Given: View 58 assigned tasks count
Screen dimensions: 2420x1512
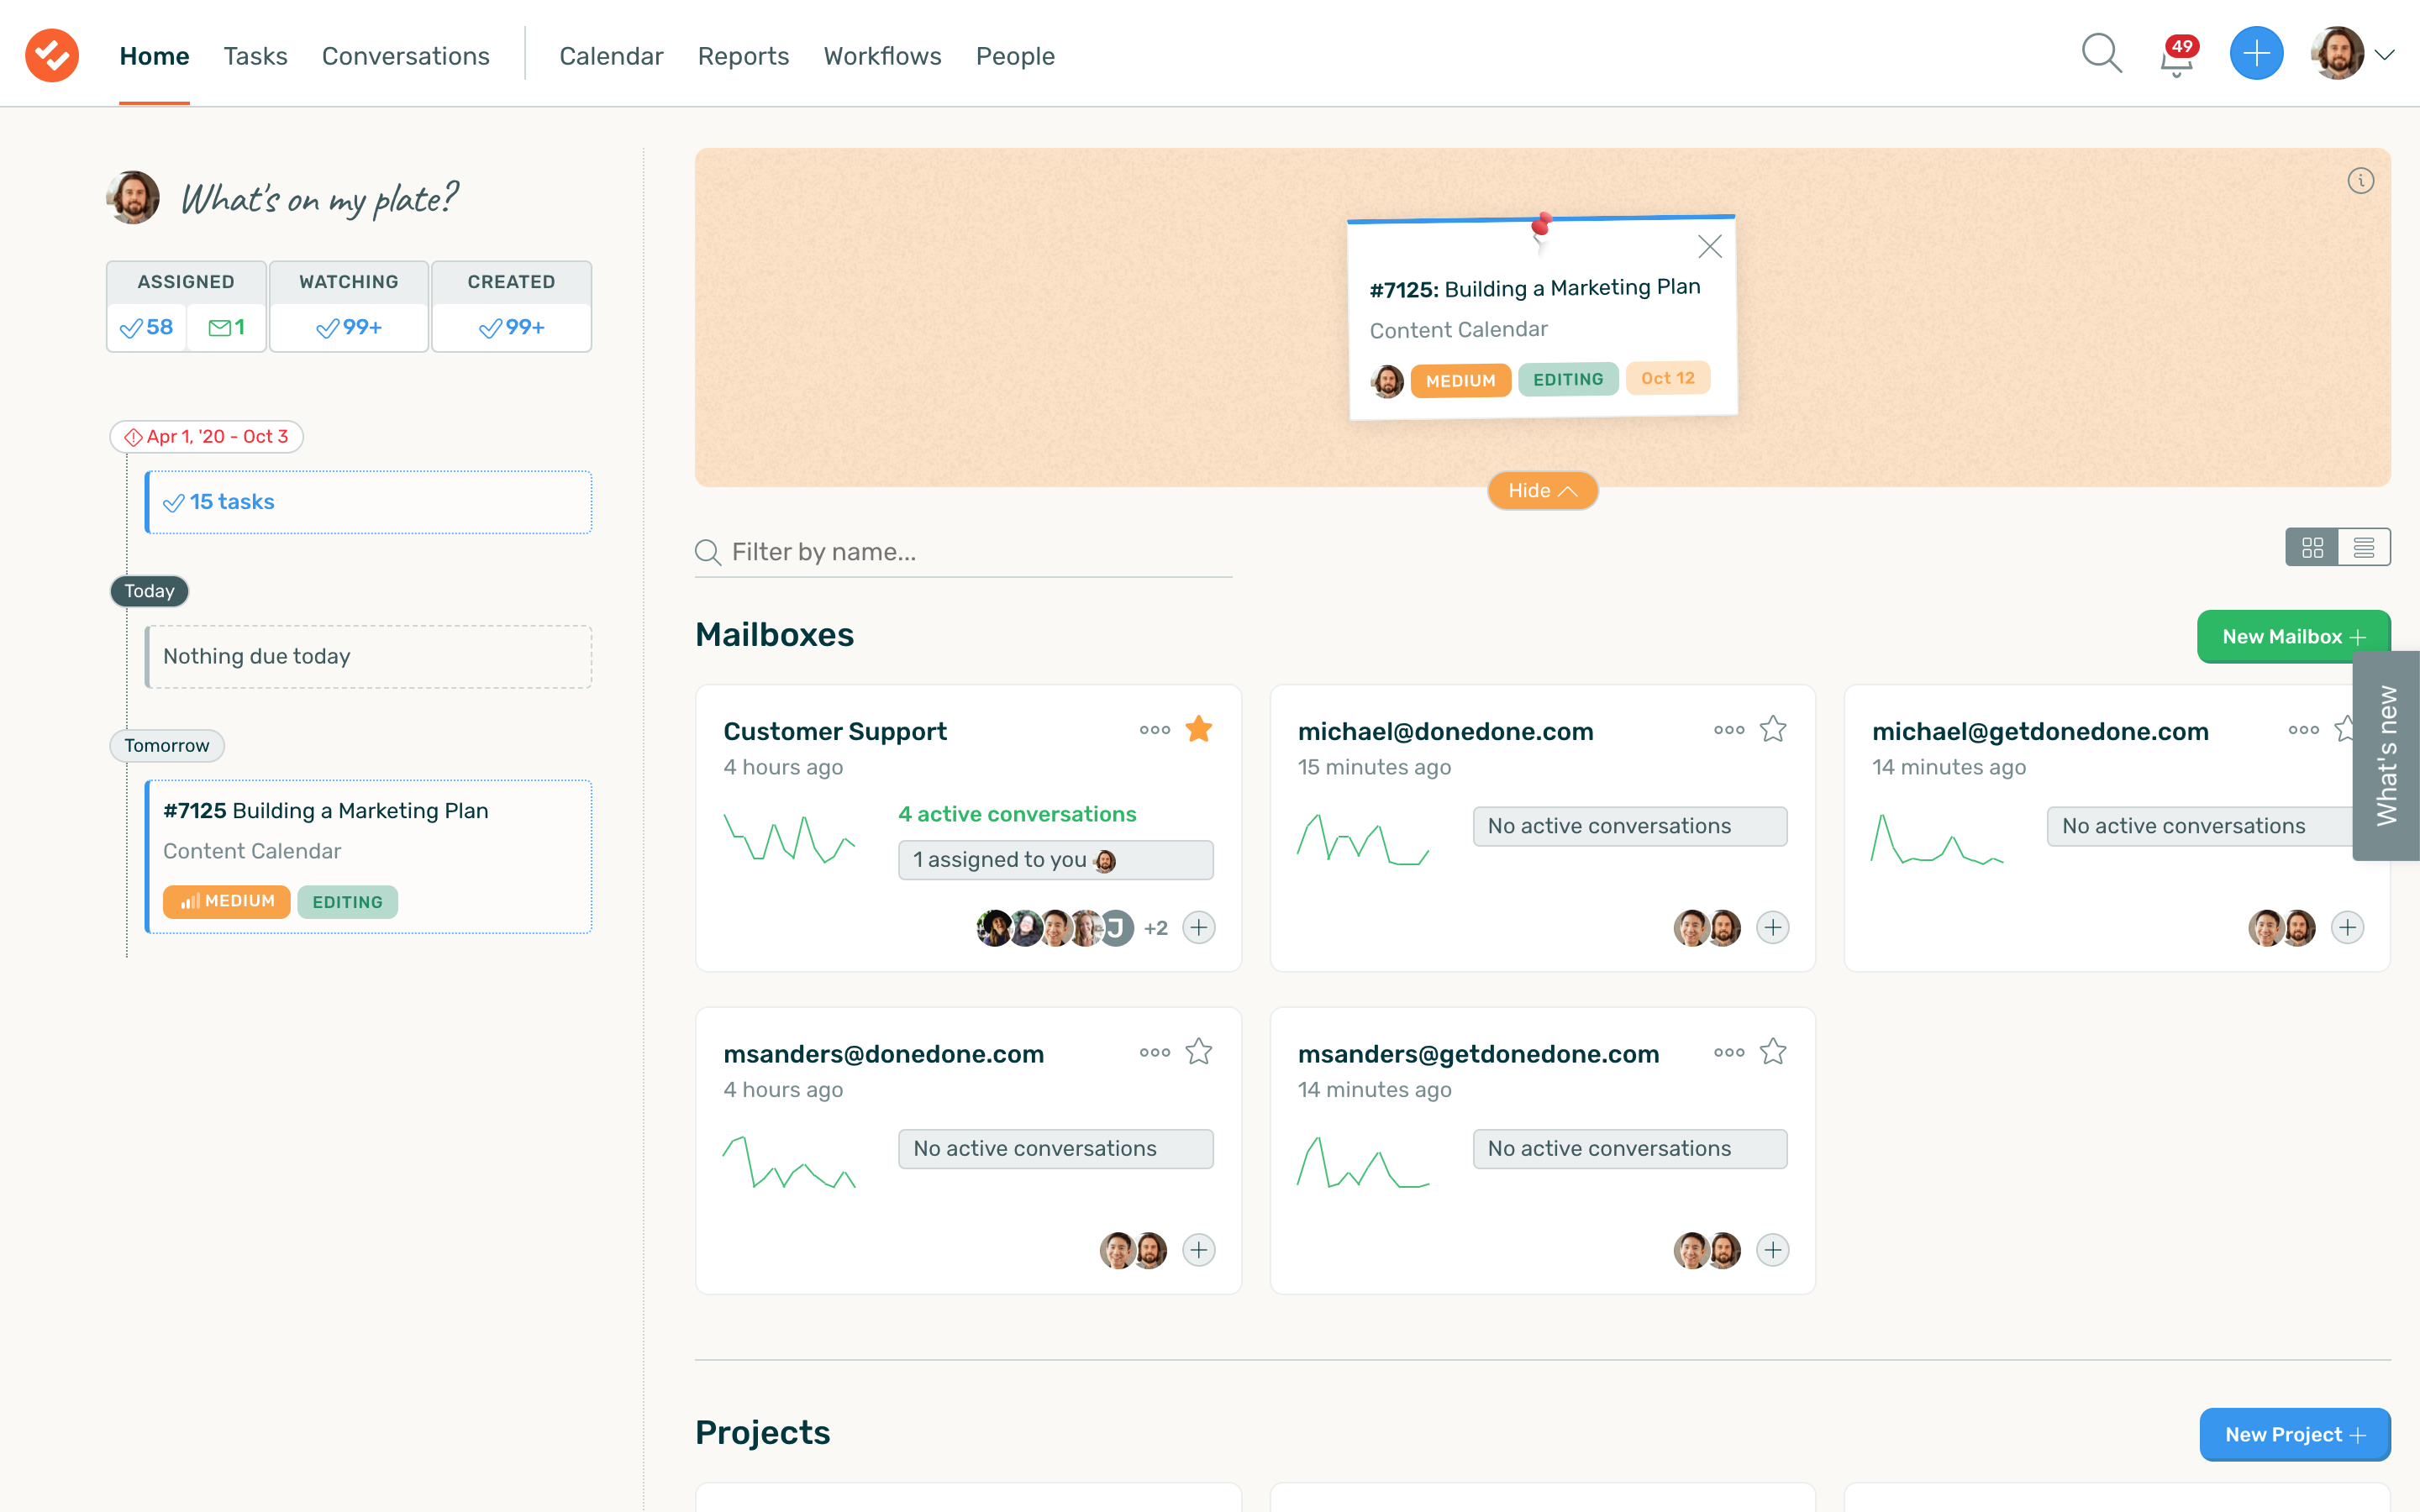Looking at the screenshot, I should click(x=146, y=327).
